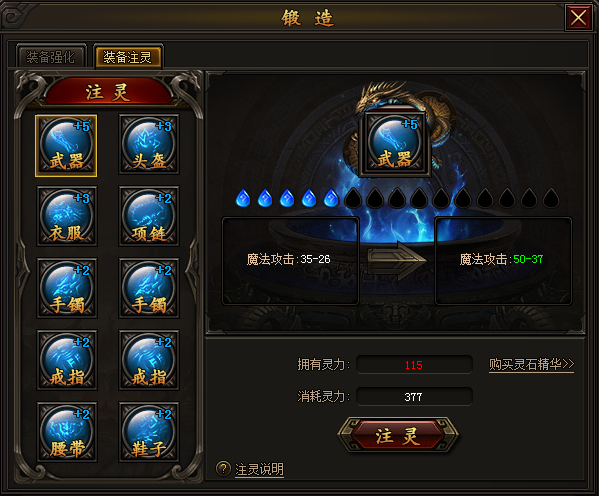Switch to the 装备强化 tab
This screenshot has height=496, width=599.
point(51,57)
